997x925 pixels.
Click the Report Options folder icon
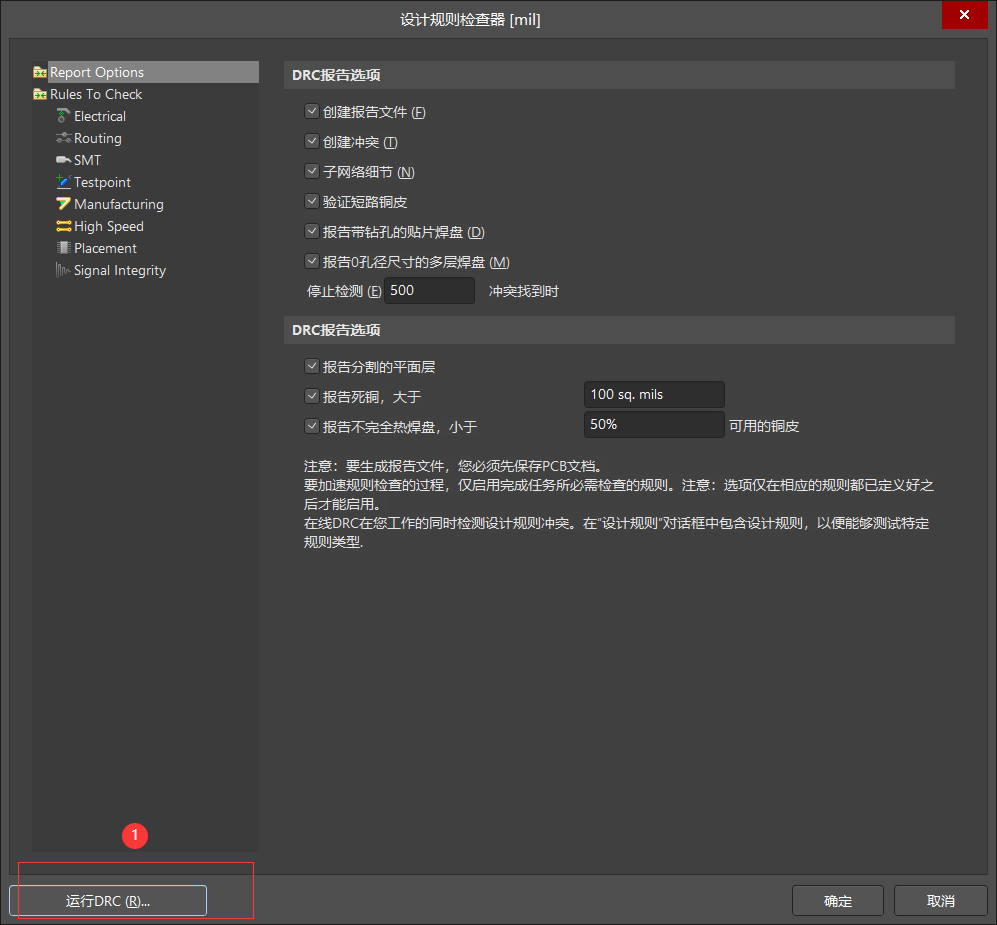[40, 72]
